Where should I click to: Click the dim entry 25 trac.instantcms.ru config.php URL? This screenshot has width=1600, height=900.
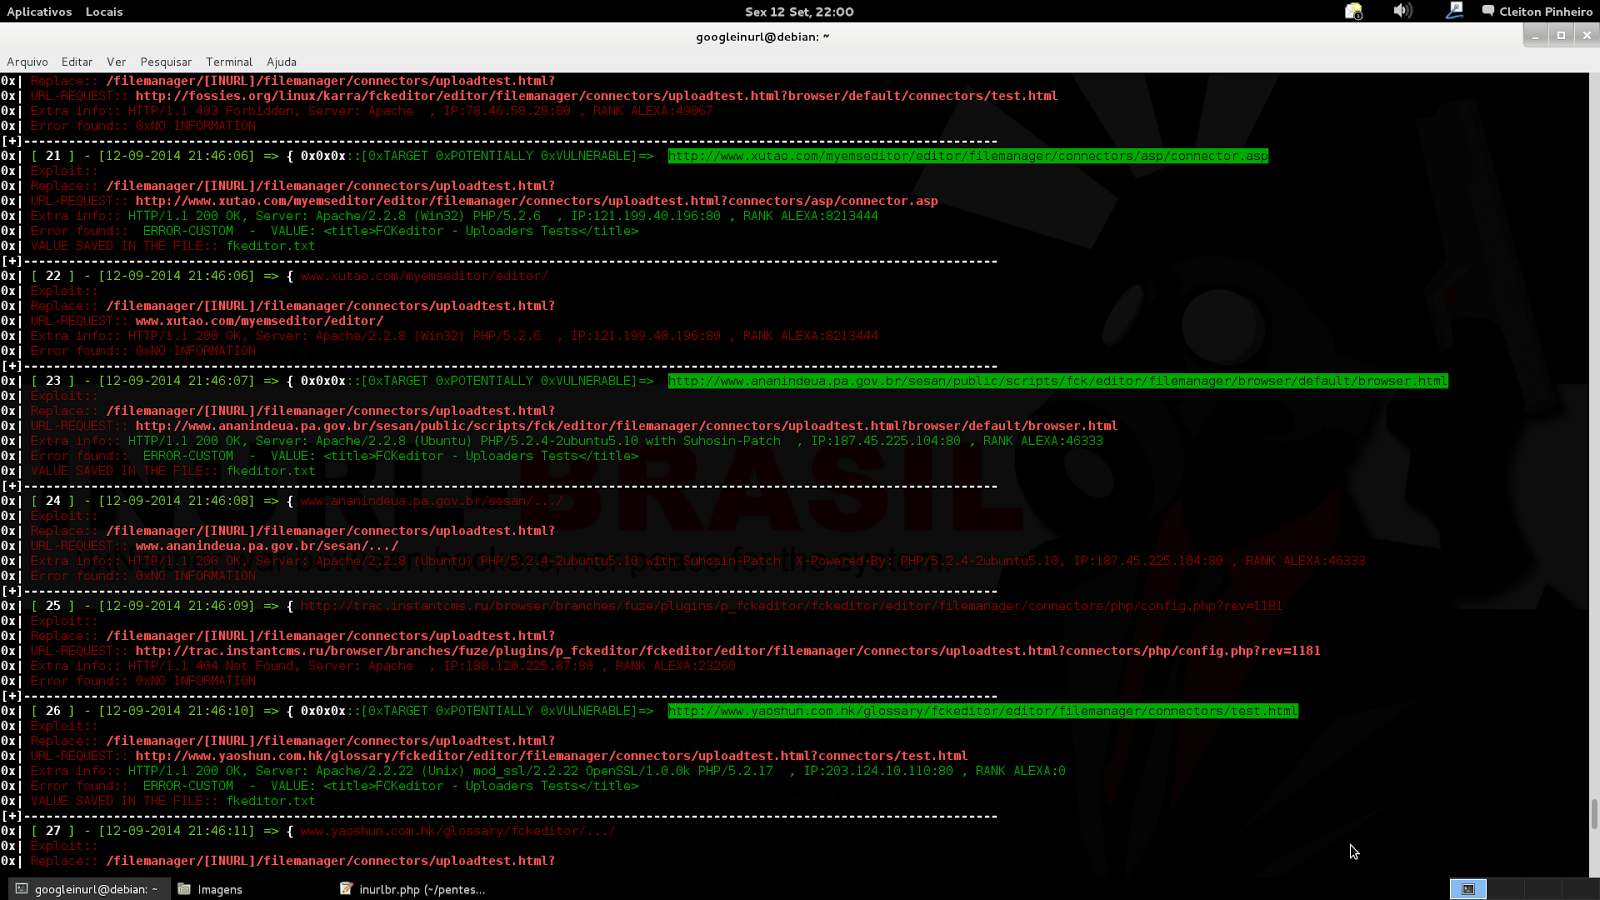coord(791,606)
